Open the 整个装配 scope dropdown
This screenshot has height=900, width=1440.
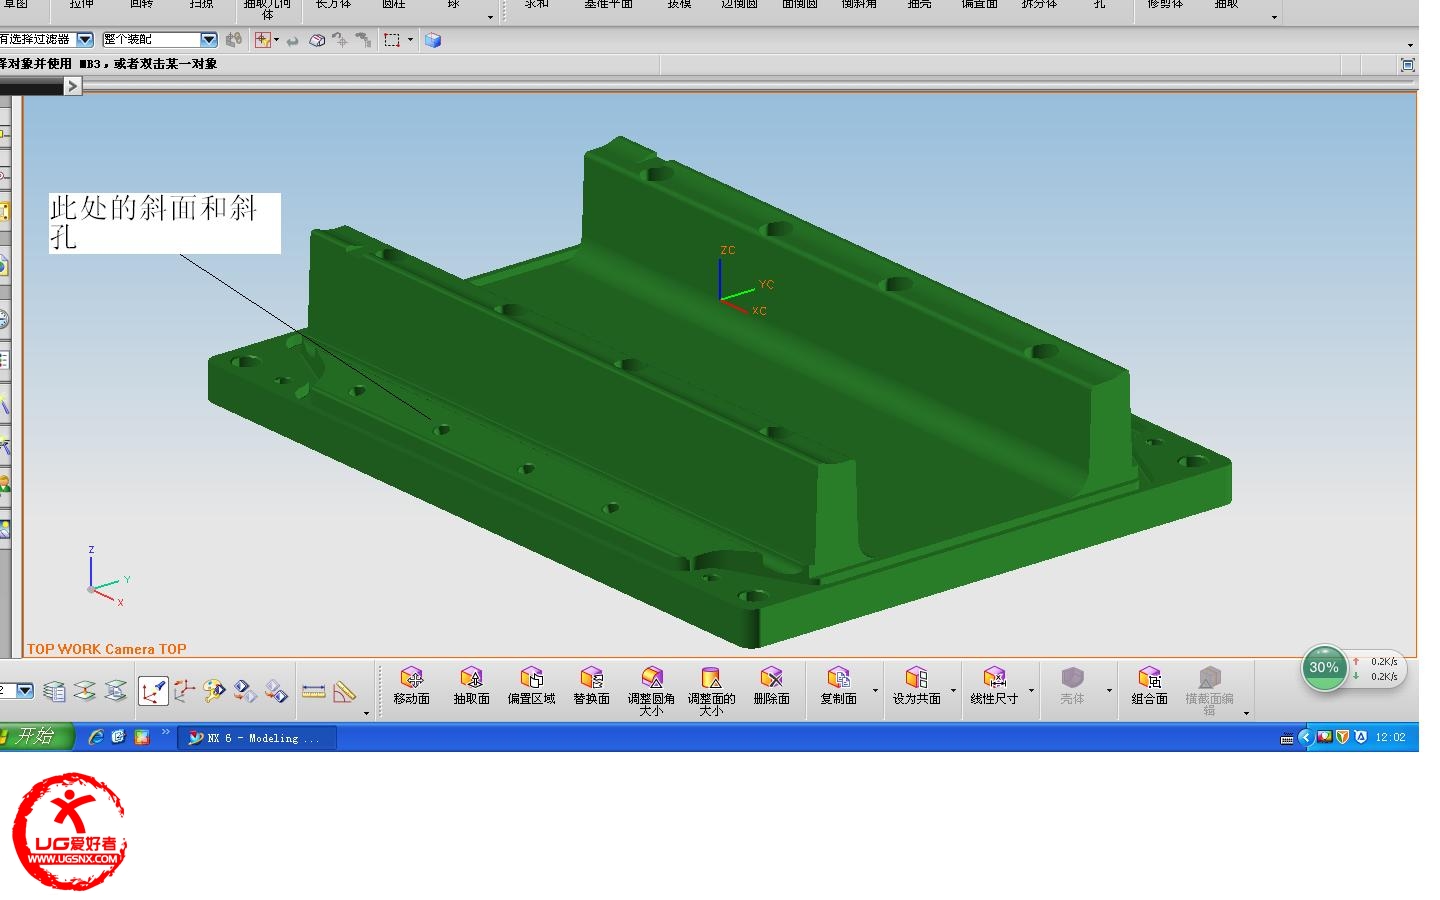[209, 40]
